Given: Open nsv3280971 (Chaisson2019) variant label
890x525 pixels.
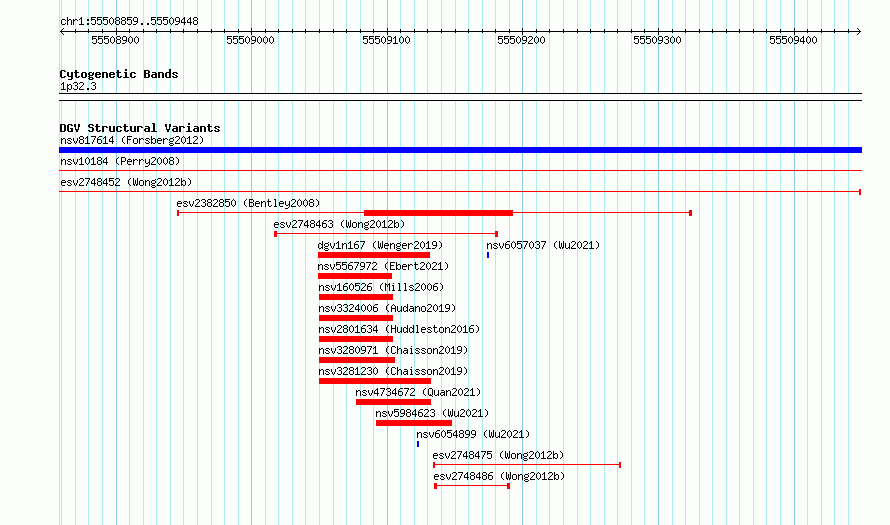Looking at the screenshot, I should click(393, 350).
